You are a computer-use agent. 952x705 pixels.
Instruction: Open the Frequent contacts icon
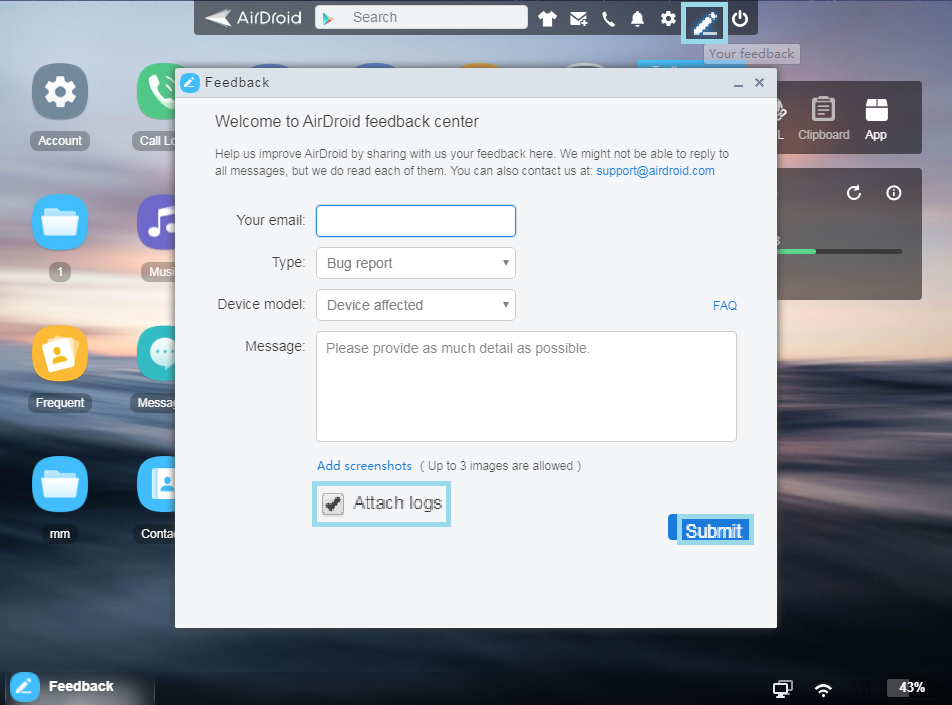tap(60, 354)
